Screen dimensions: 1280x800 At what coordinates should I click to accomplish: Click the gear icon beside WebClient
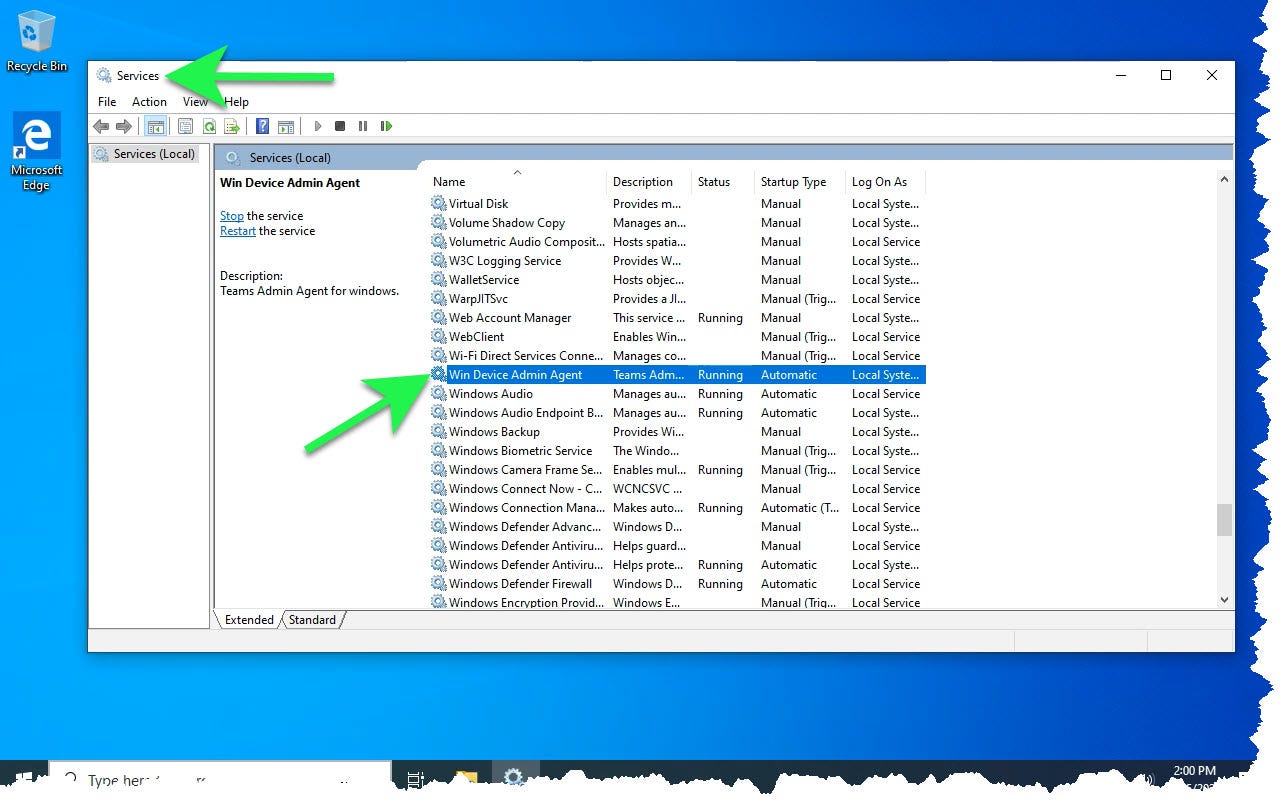(438, 336)
